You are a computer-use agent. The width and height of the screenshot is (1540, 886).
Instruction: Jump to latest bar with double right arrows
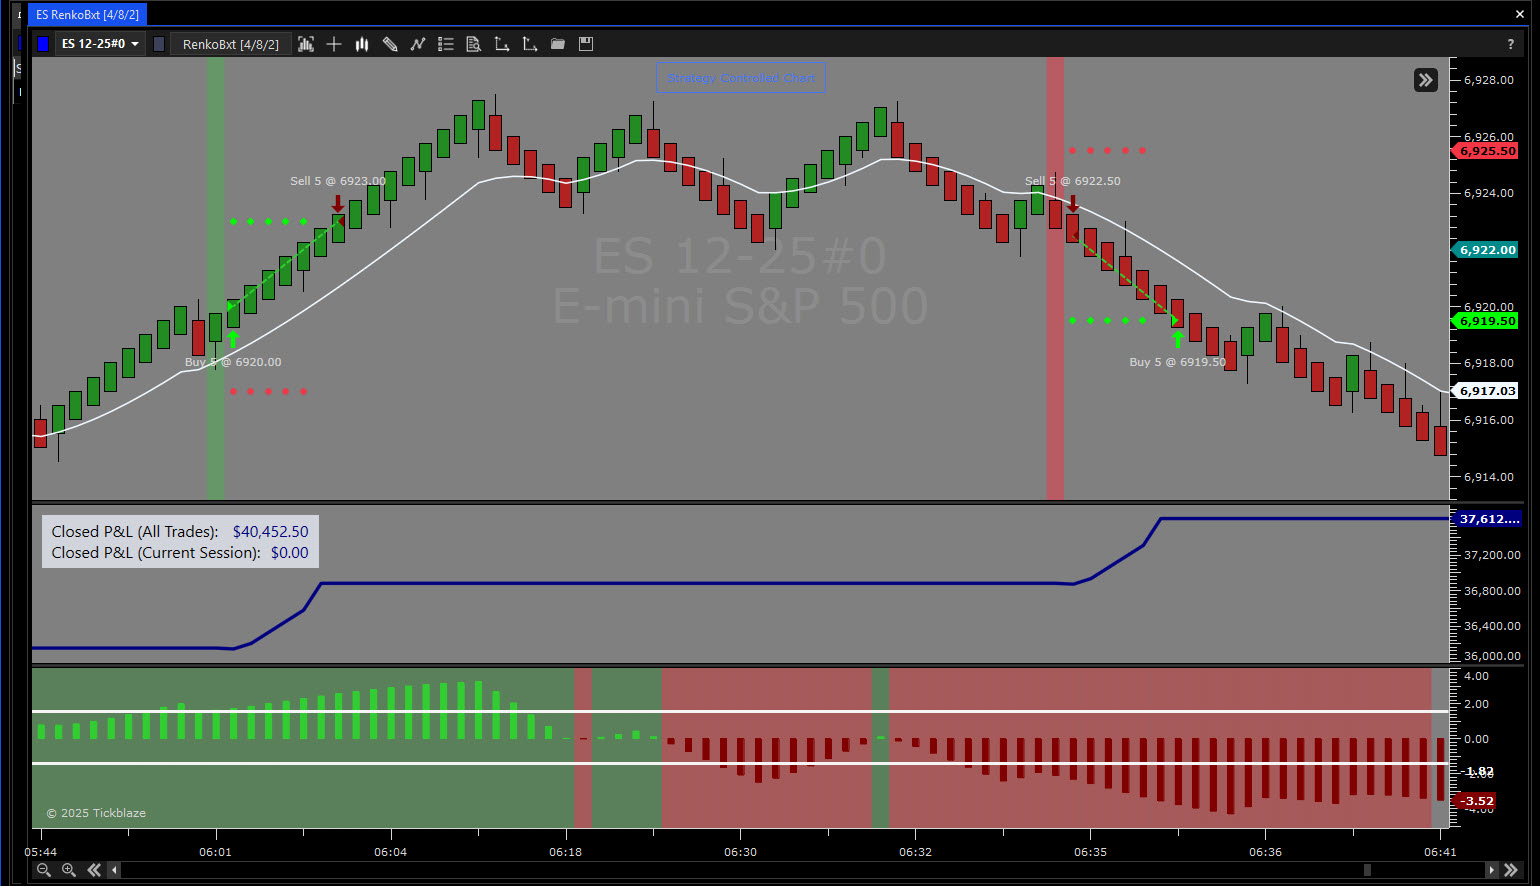pyautogui.click(x=1511, y=870)
